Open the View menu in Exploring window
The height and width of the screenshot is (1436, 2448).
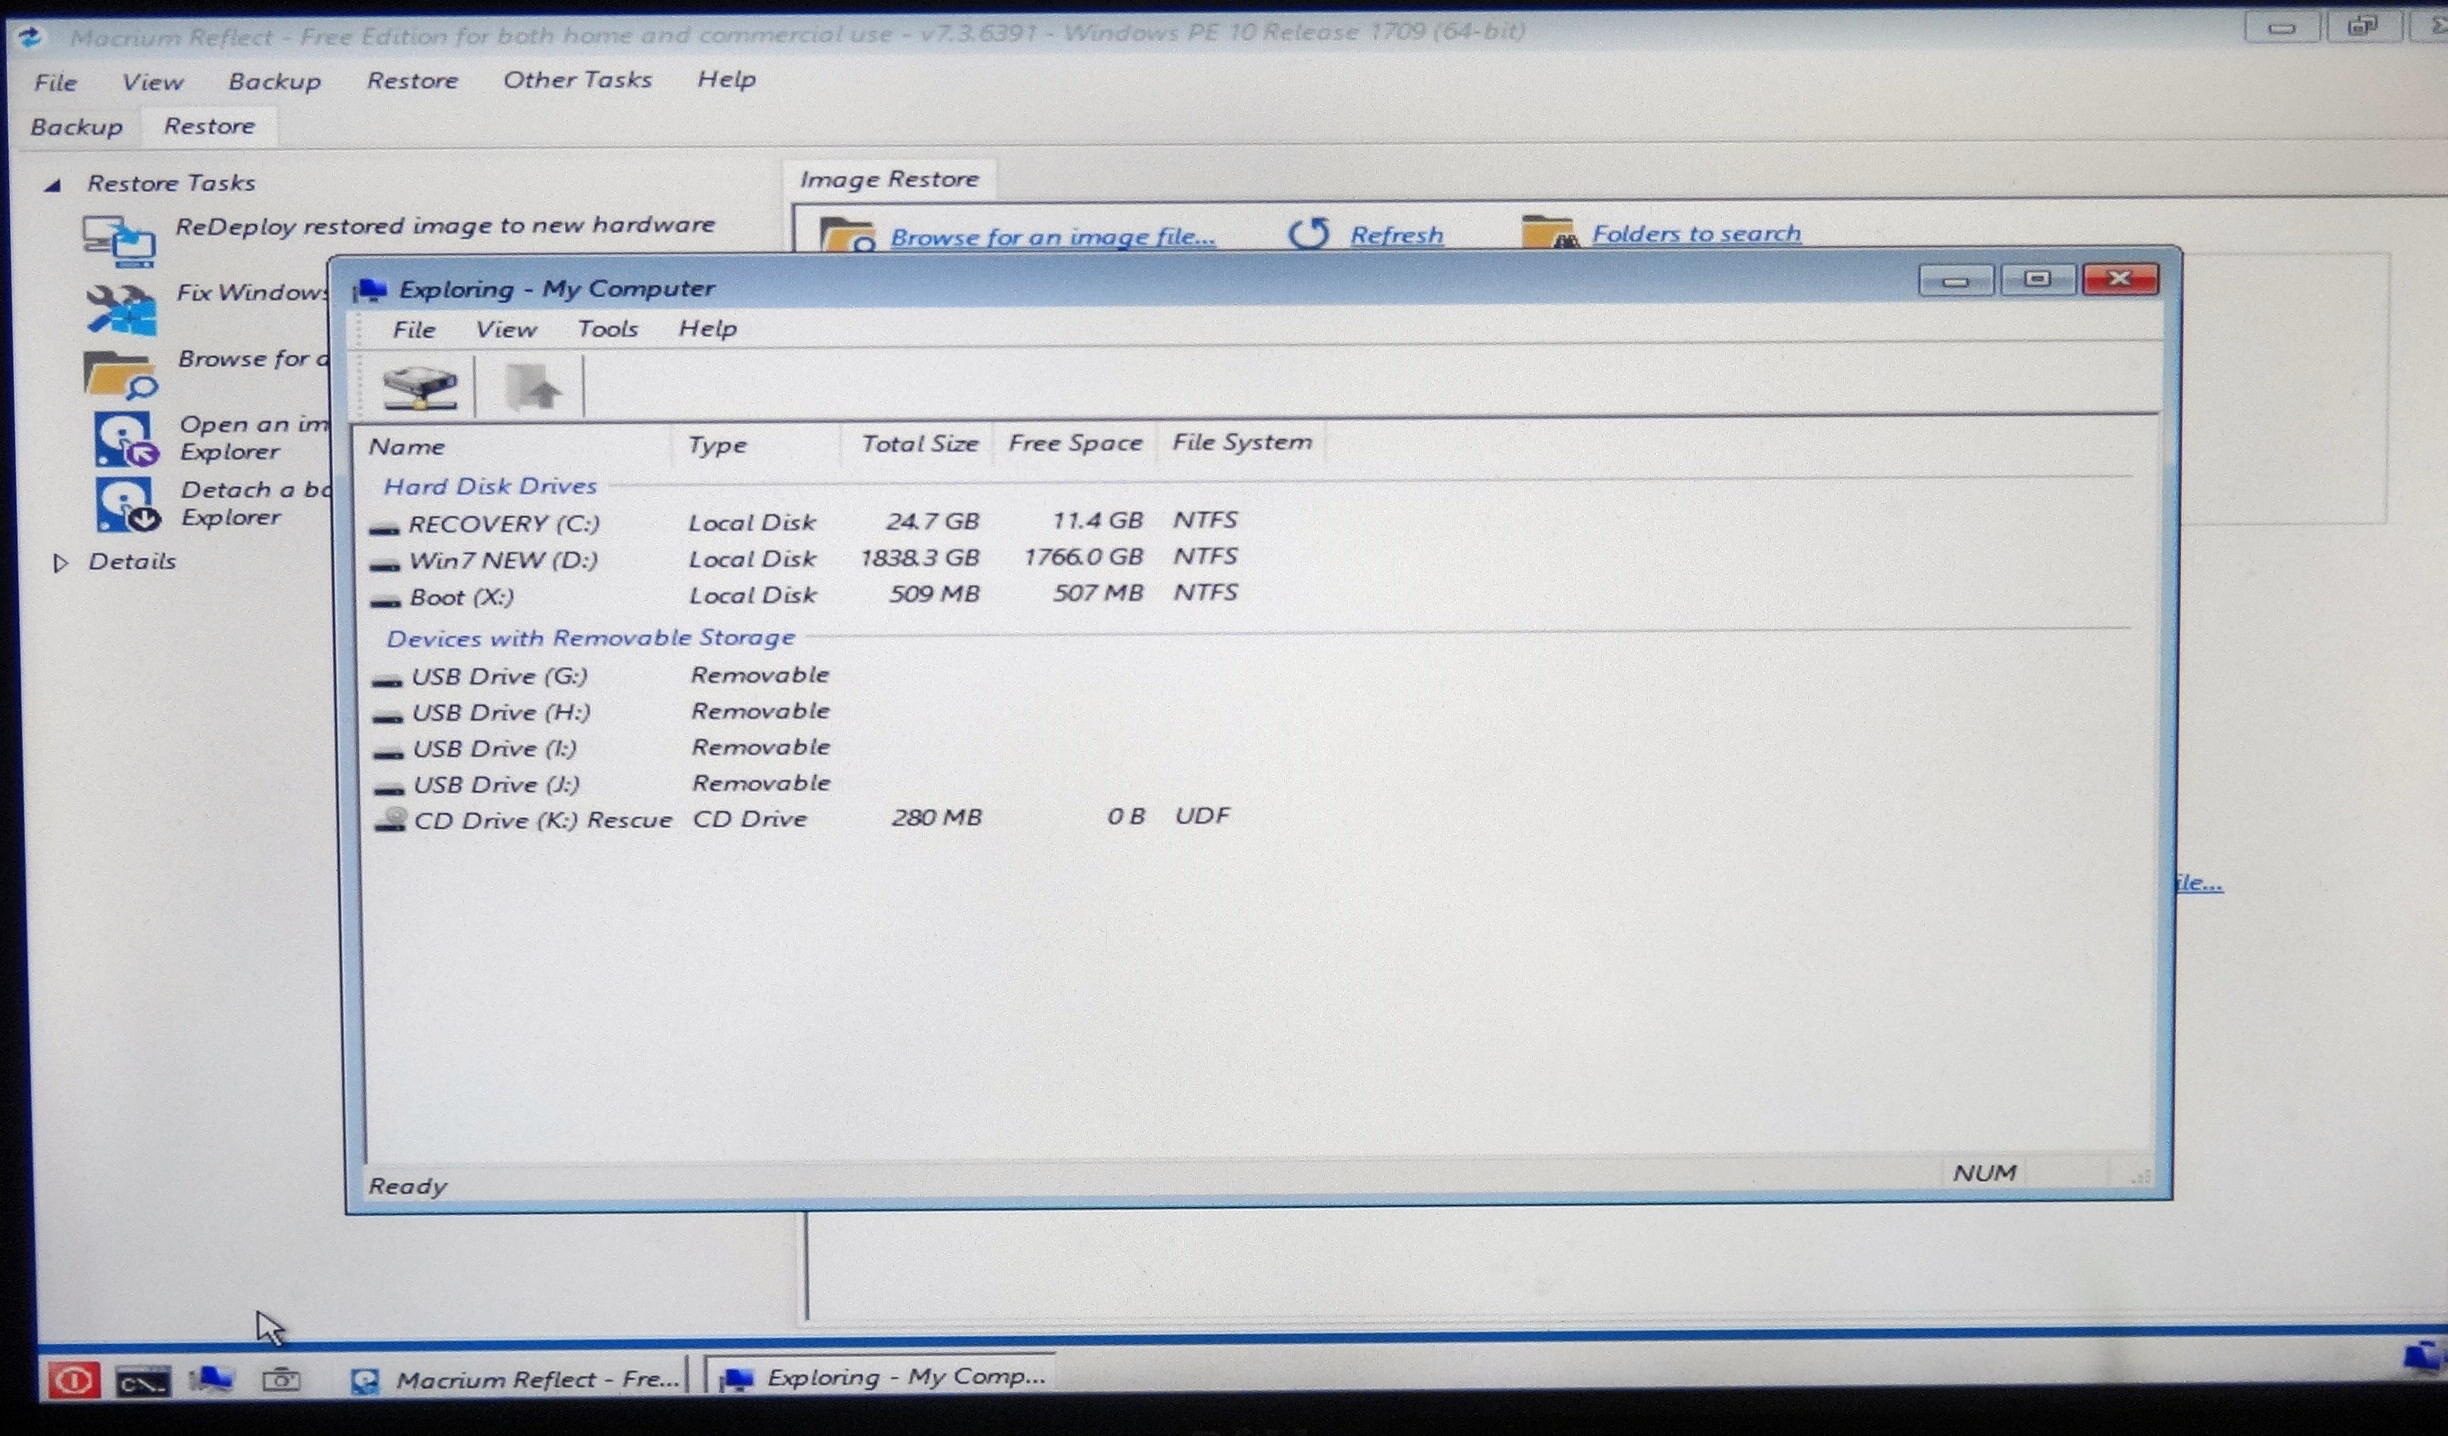[x=505, y=329]
